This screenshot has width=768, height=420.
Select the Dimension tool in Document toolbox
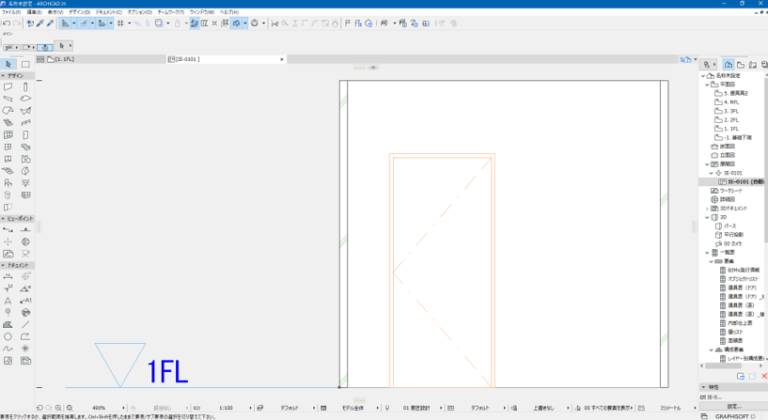tap(8, 276)
